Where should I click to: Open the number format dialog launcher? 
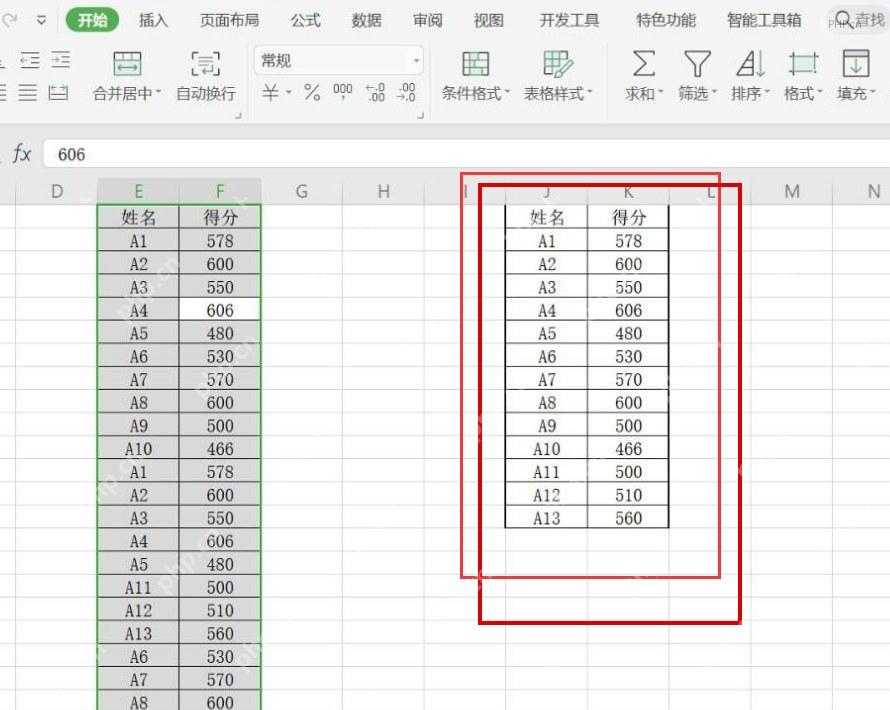click(421, 115)
